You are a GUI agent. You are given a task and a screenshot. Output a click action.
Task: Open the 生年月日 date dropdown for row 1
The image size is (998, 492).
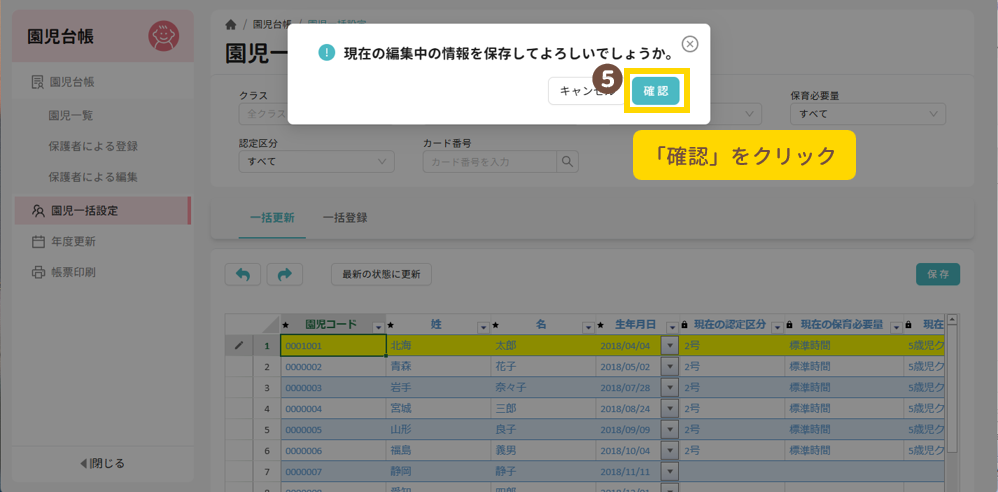(669, 346)
